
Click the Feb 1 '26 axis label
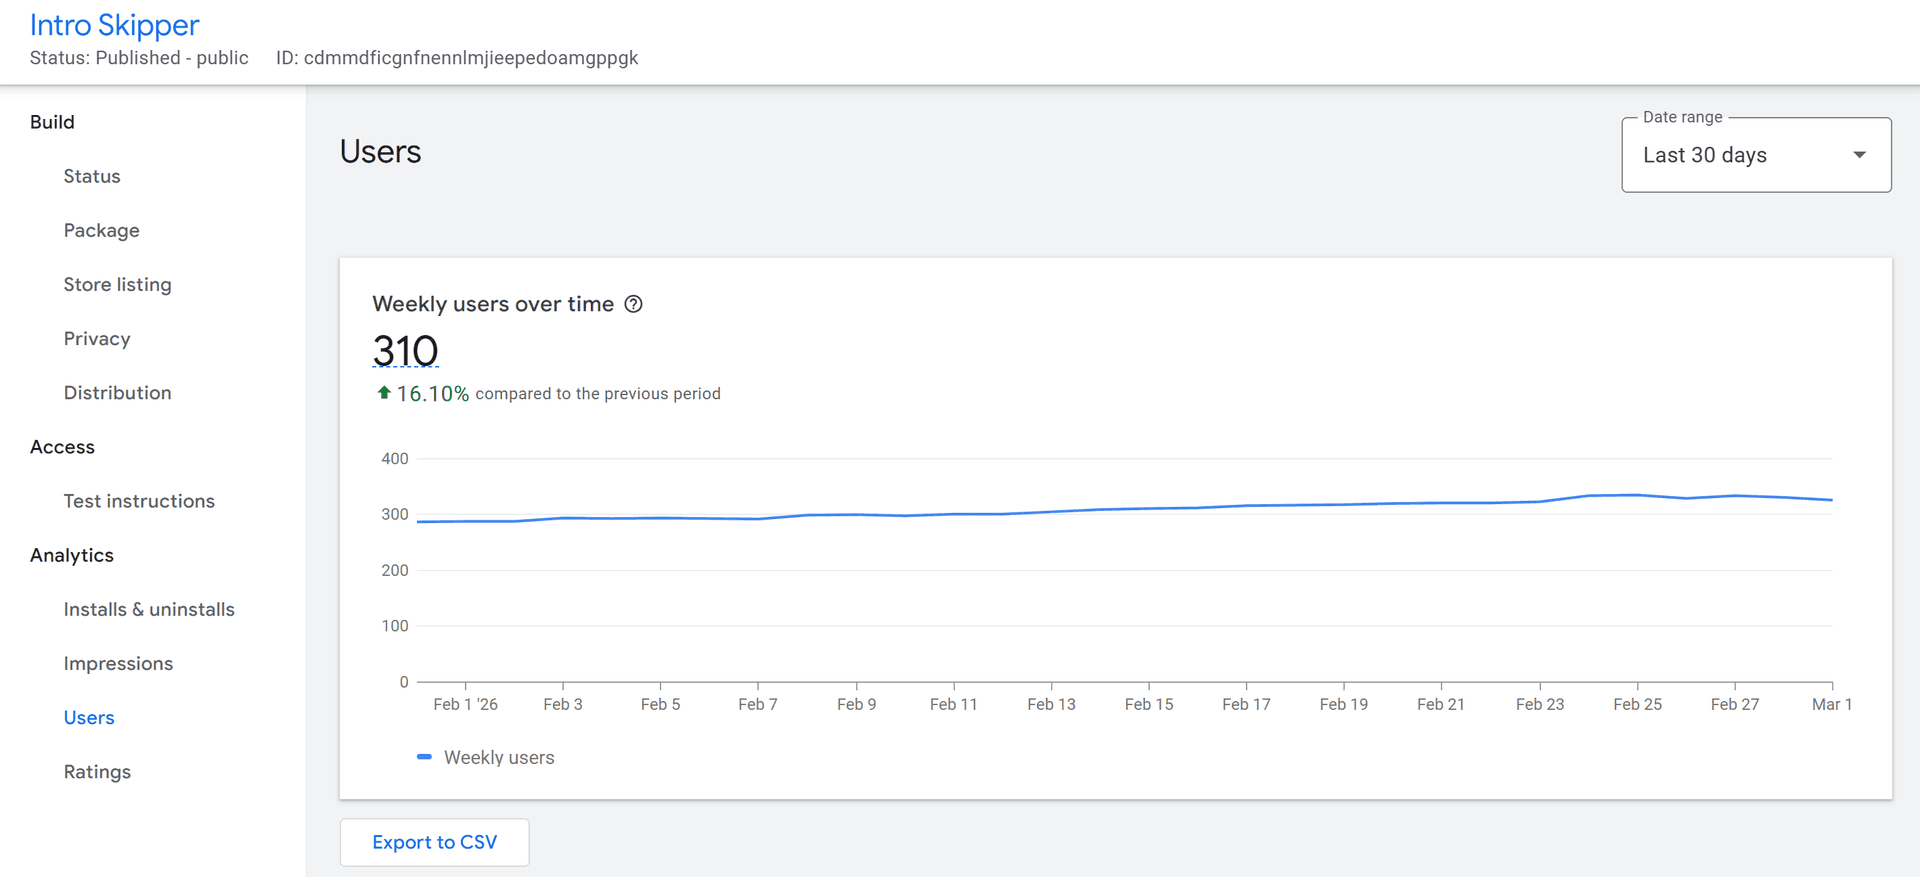tap(465, 704)
